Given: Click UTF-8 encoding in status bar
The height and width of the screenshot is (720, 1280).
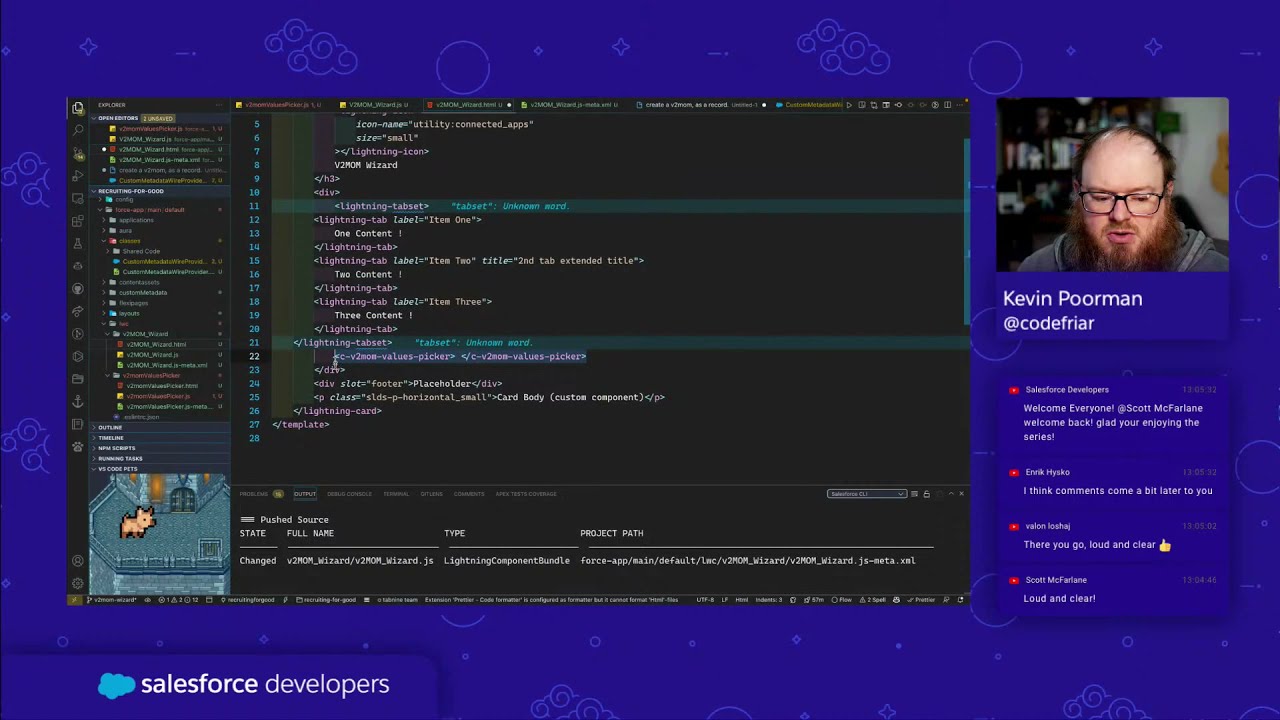Looking at the screenshot, I should tap(705, 600).
